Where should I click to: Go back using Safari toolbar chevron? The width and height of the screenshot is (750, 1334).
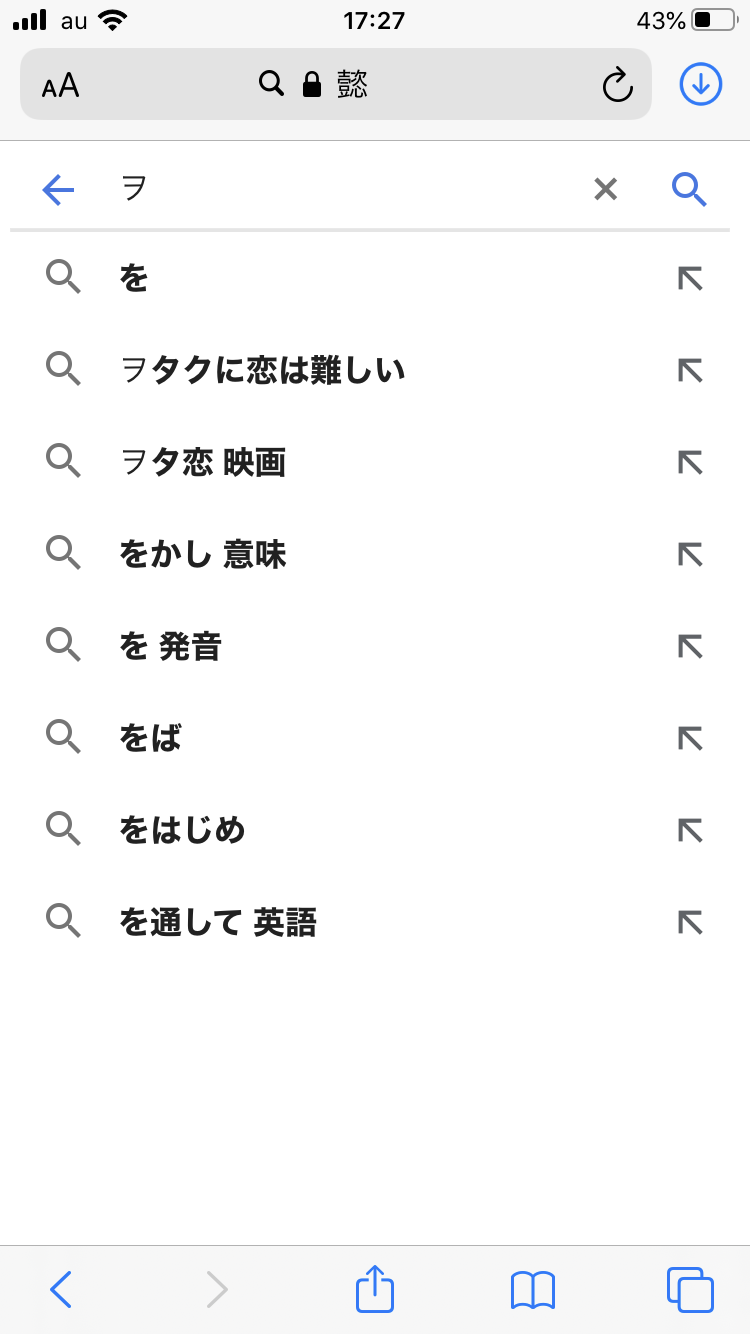[x=61, y=1289]
